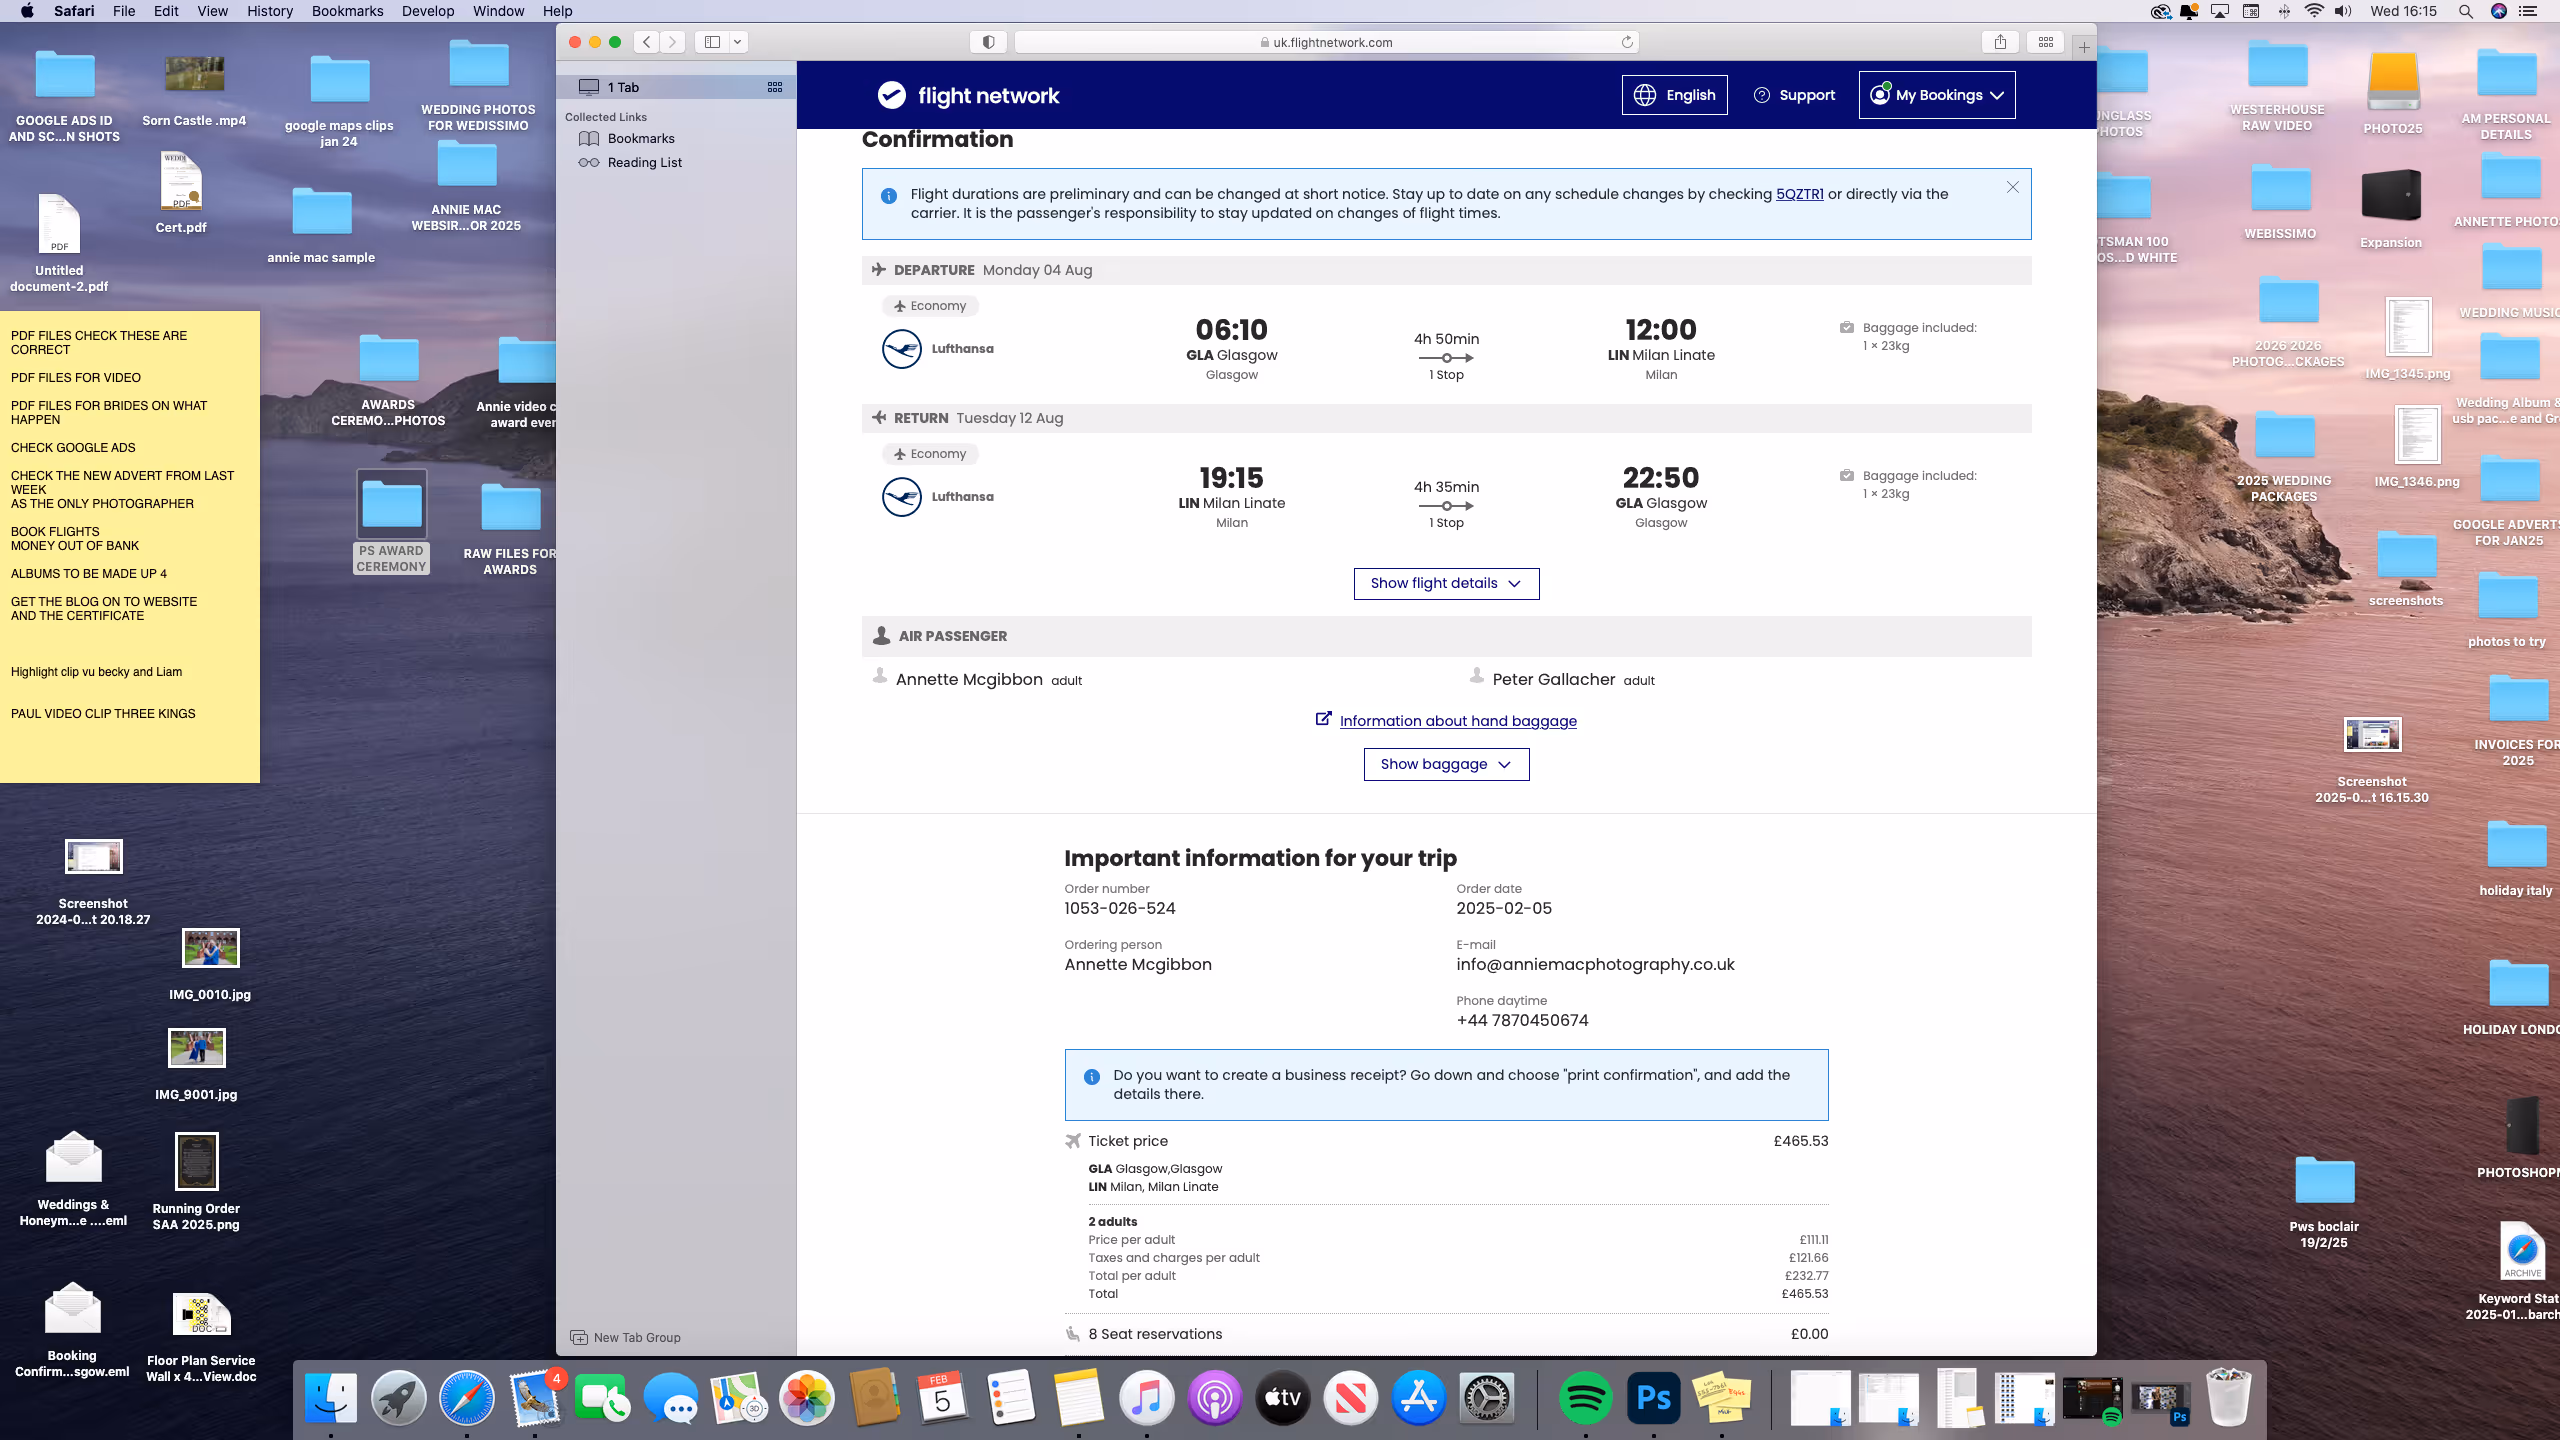Click the privacy shield icon

tap(988, 42)
